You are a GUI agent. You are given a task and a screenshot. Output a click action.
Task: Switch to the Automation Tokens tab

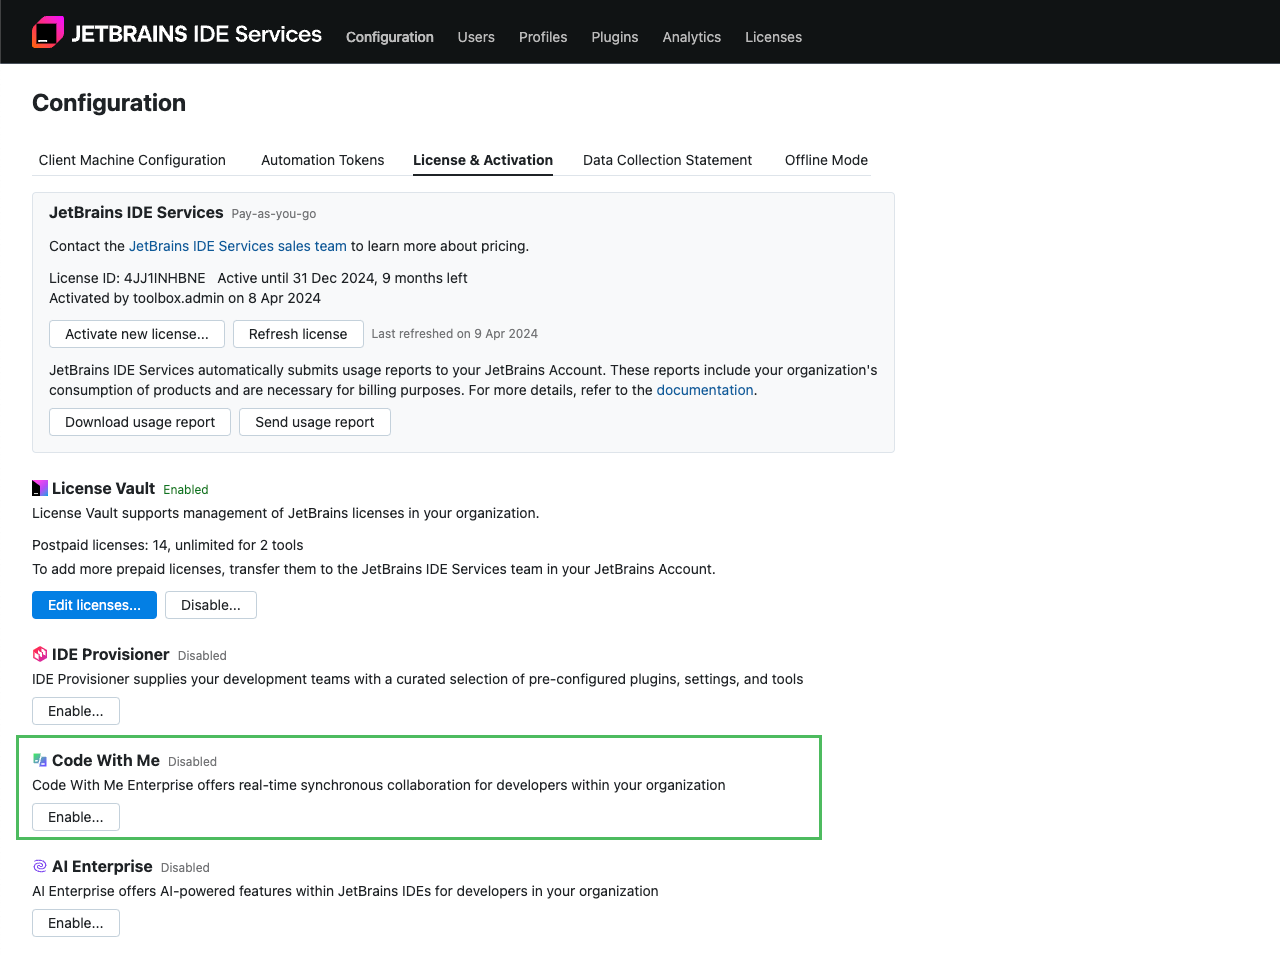coord(322,160)
